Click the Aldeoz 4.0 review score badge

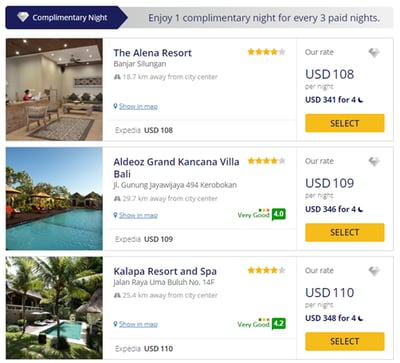(x=278, y=214)
